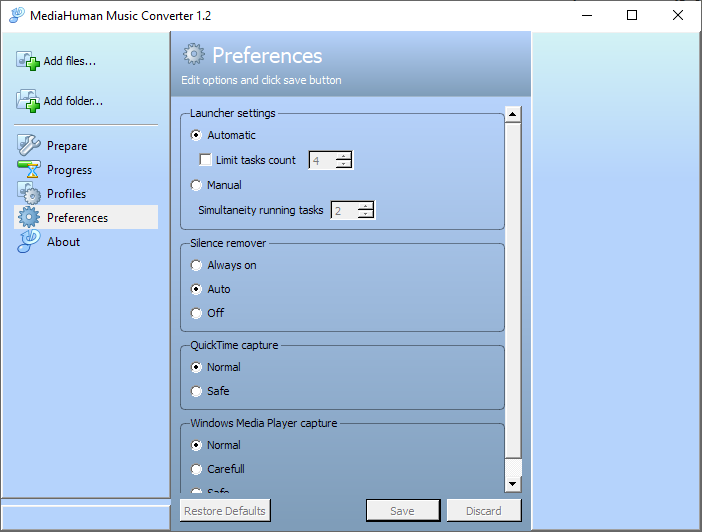Decrease Simultaneity running tasks value
Image resolution: width=702 pixels, height=532 pixels.
(x=365, y=214)
